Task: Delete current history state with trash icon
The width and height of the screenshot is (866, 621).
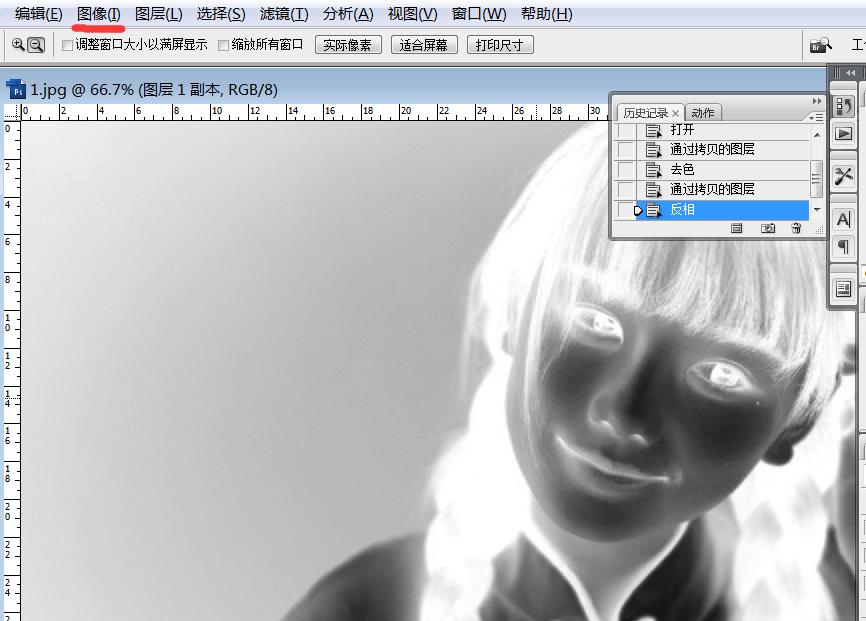Action: [796, 228]
